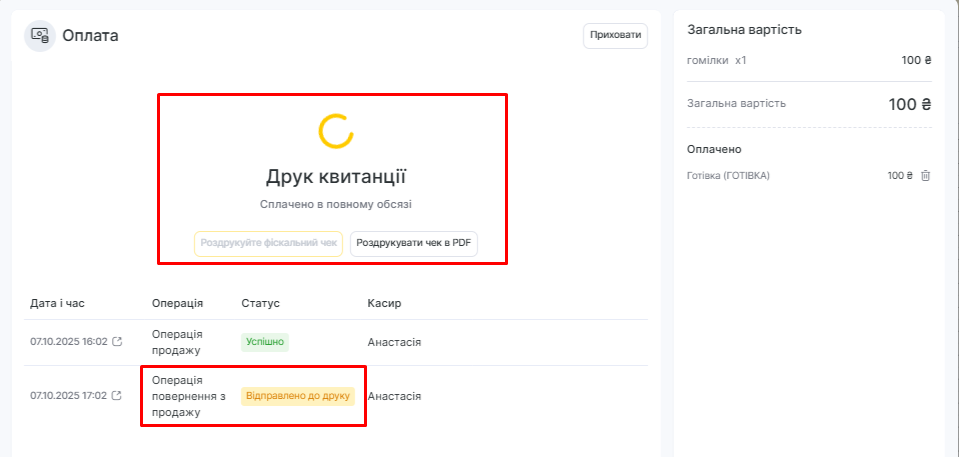Open external link icon beside 17:02 entry

(x=117, y=396)
